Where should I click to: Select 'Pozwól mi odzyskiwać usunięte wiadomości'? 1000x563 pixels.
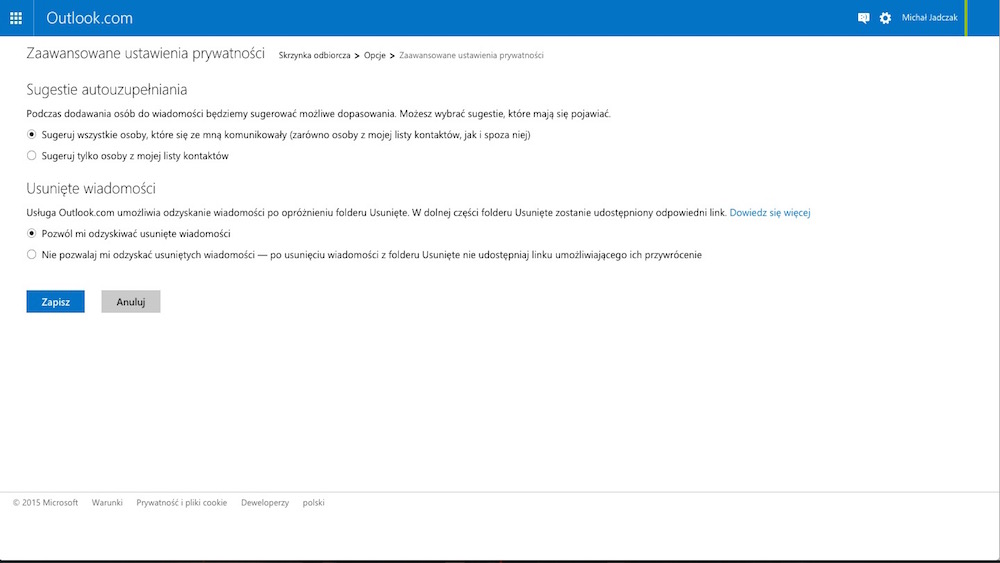pos(31,233)
